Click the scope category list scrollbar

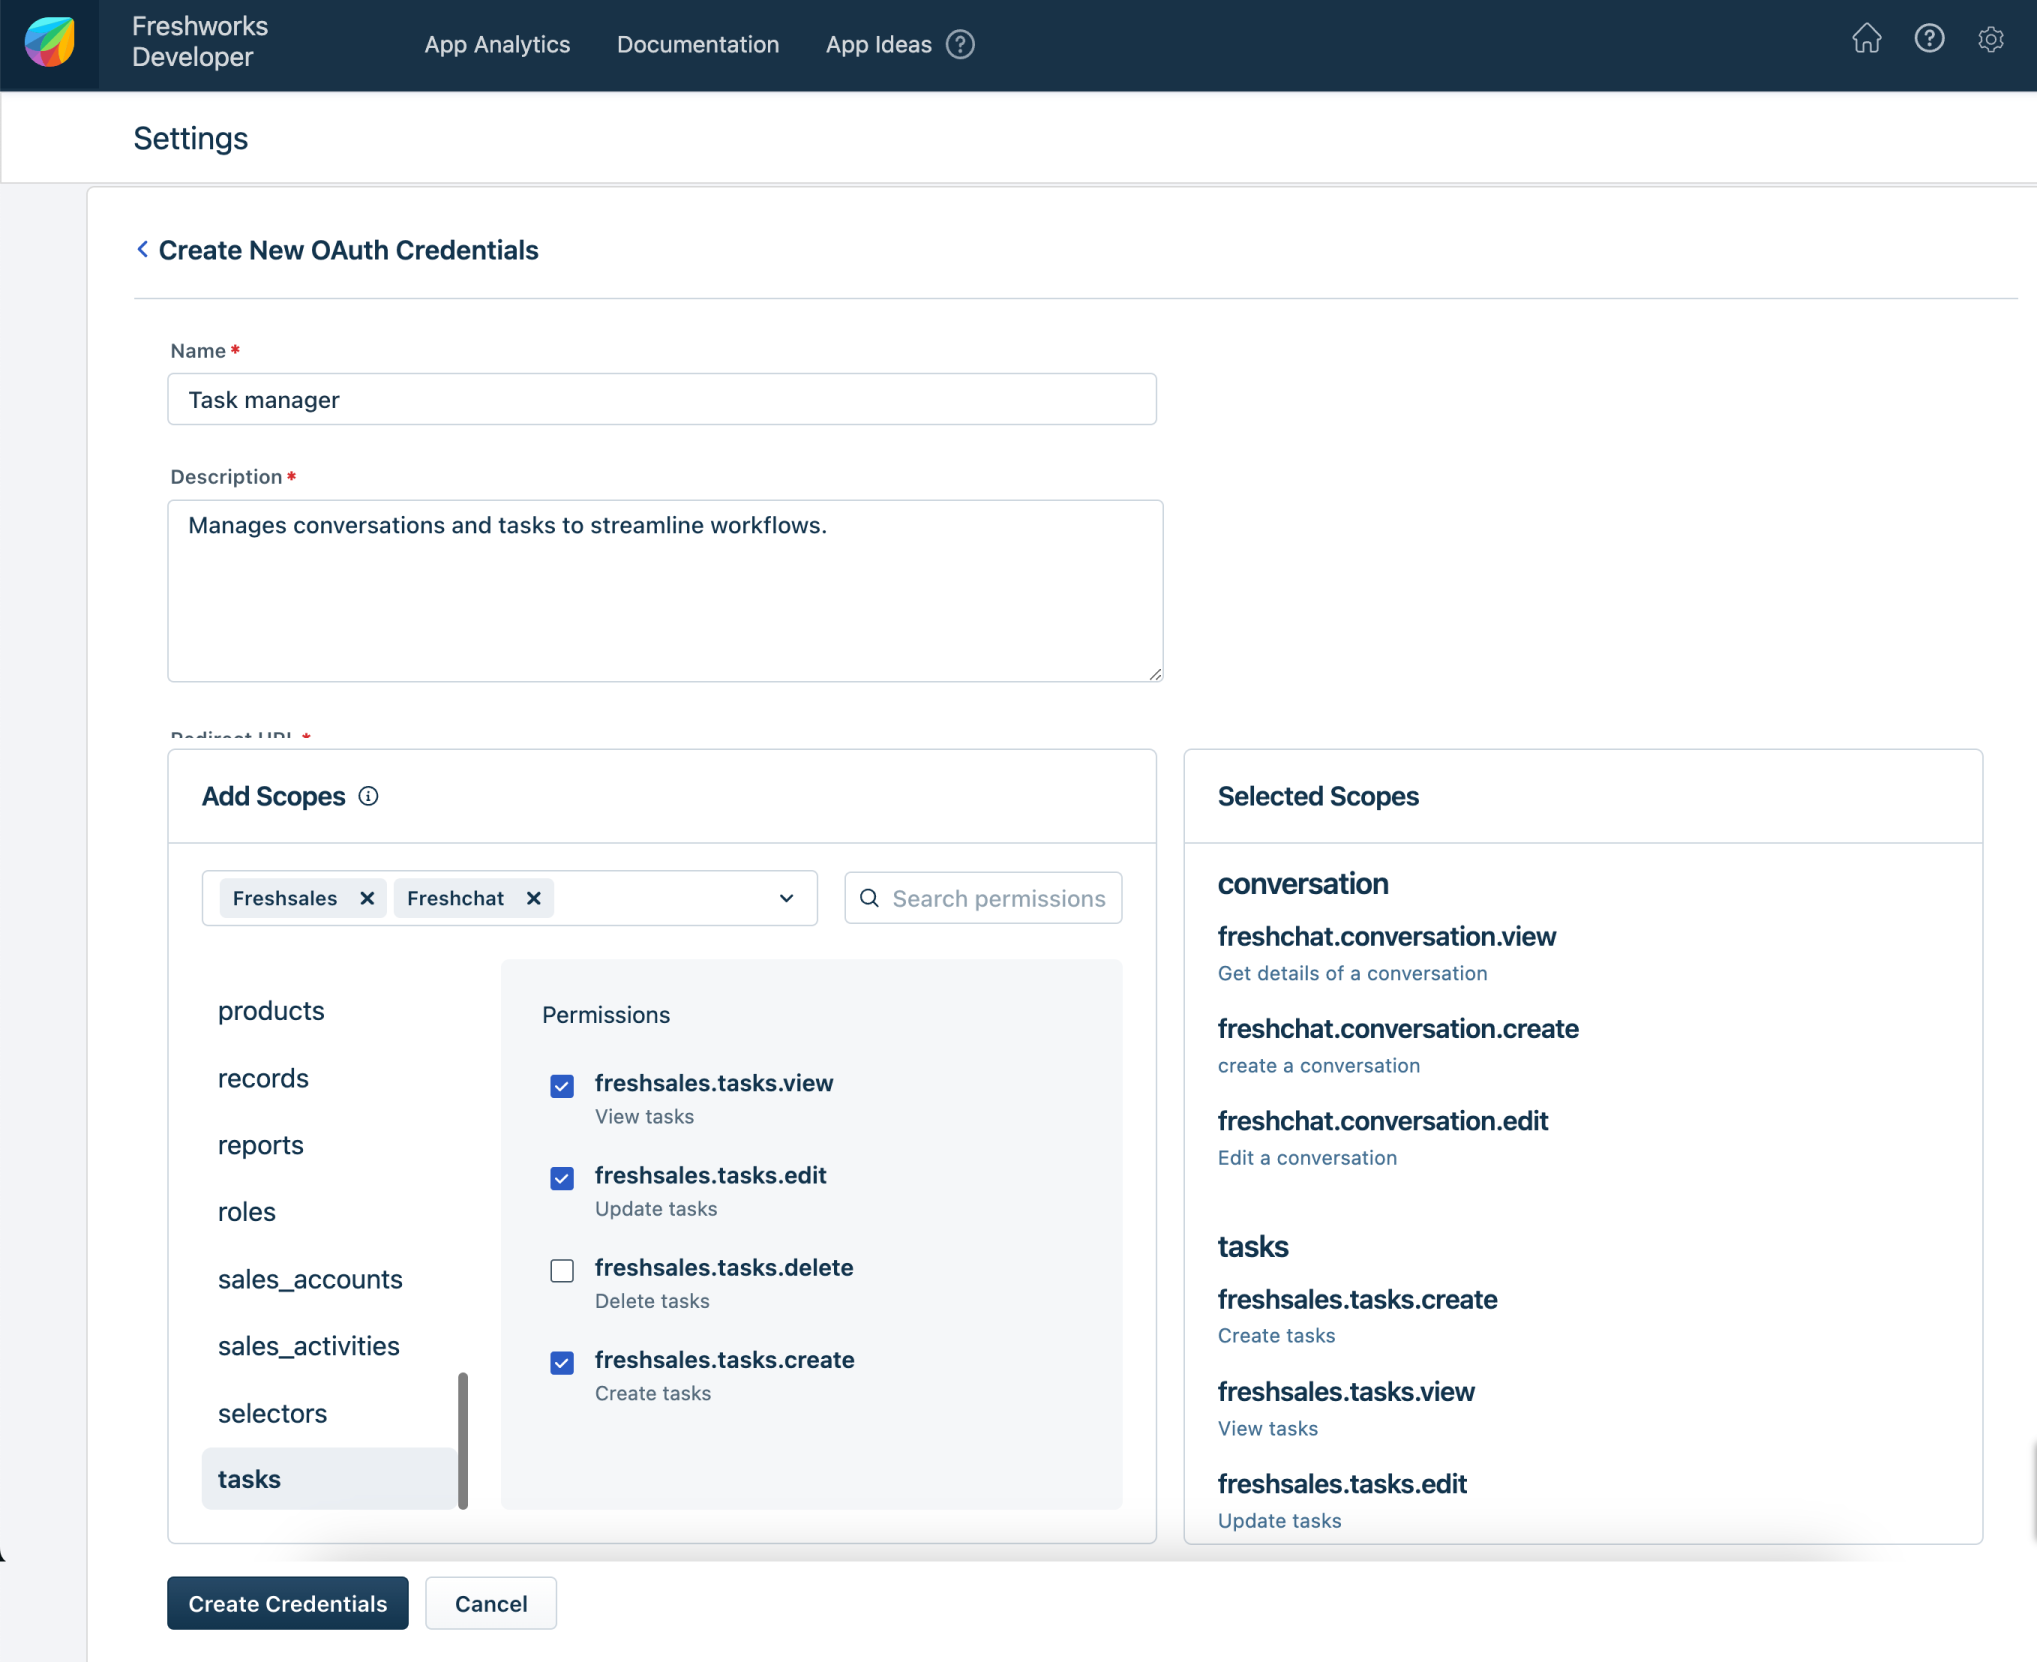[463, 1441]
